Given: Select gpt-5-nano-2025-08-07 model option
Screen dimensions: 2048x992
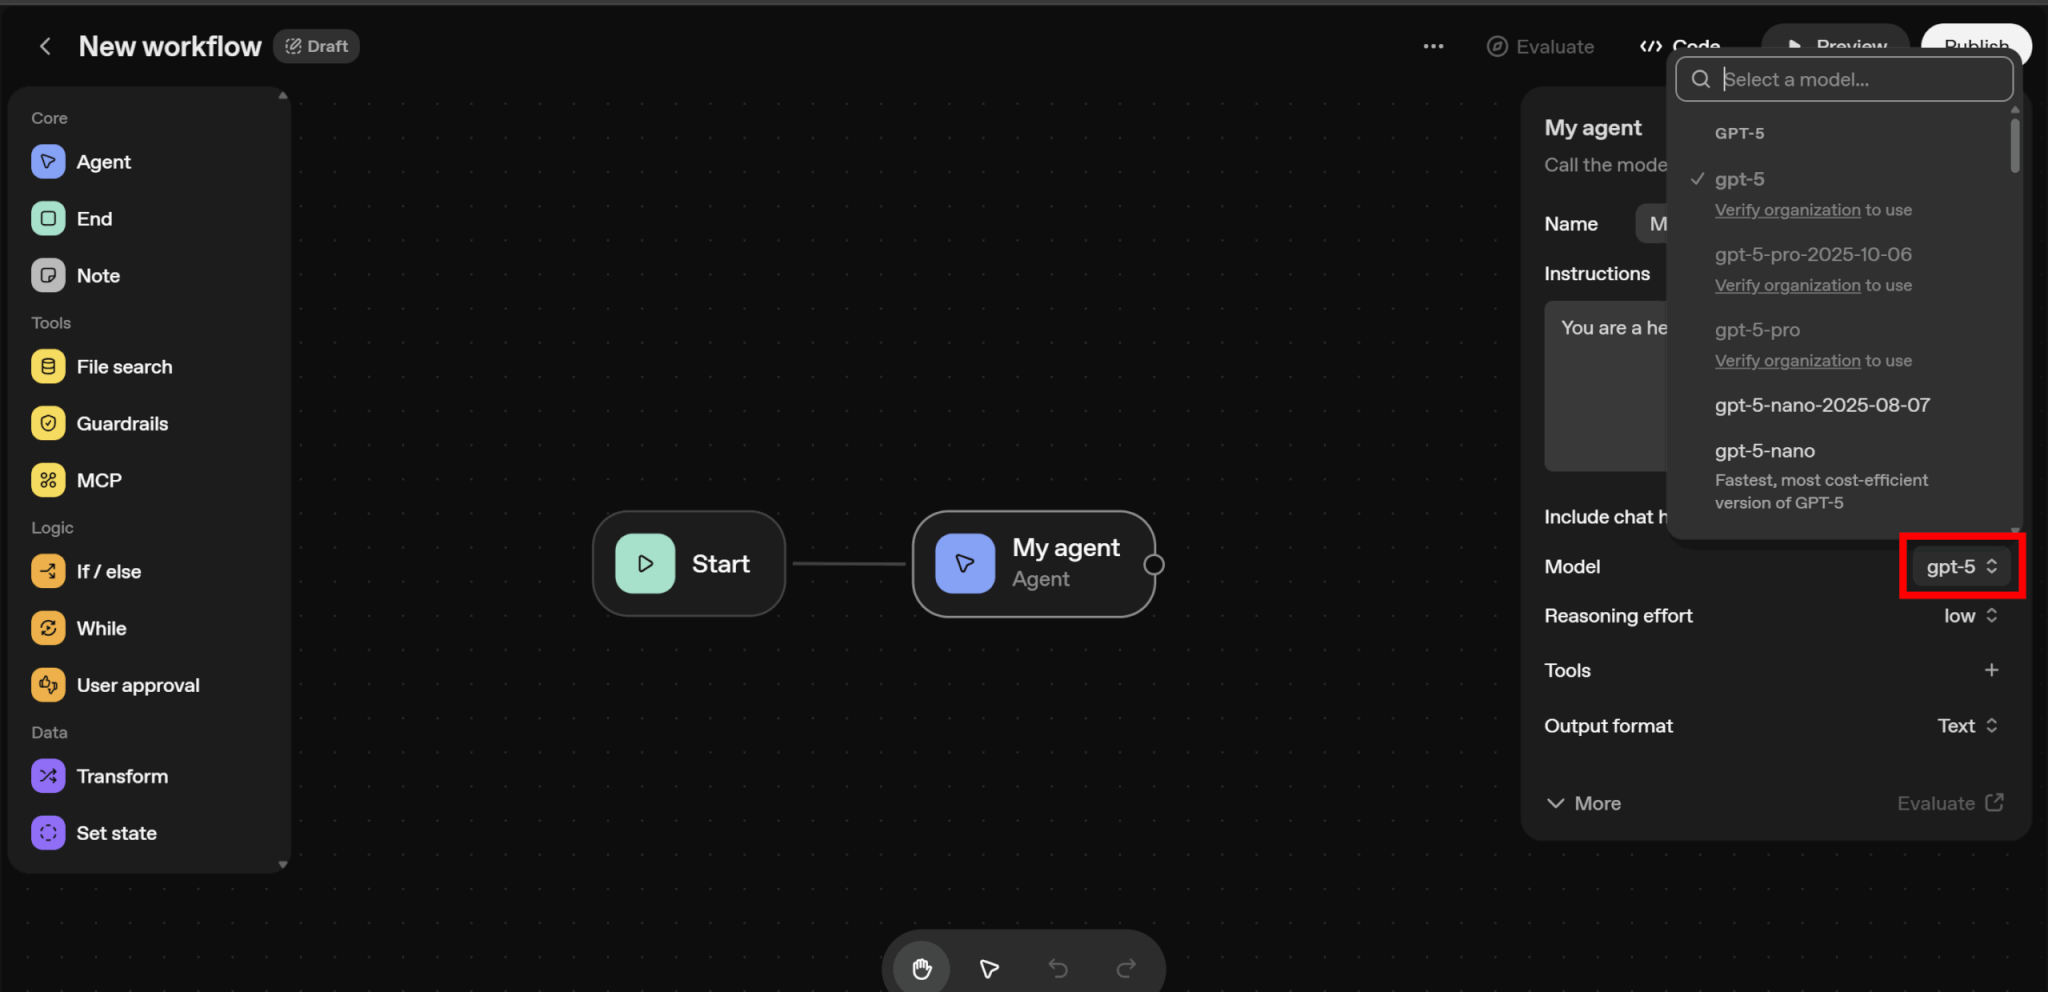Looking at the screenshot, I should 1821,405.
